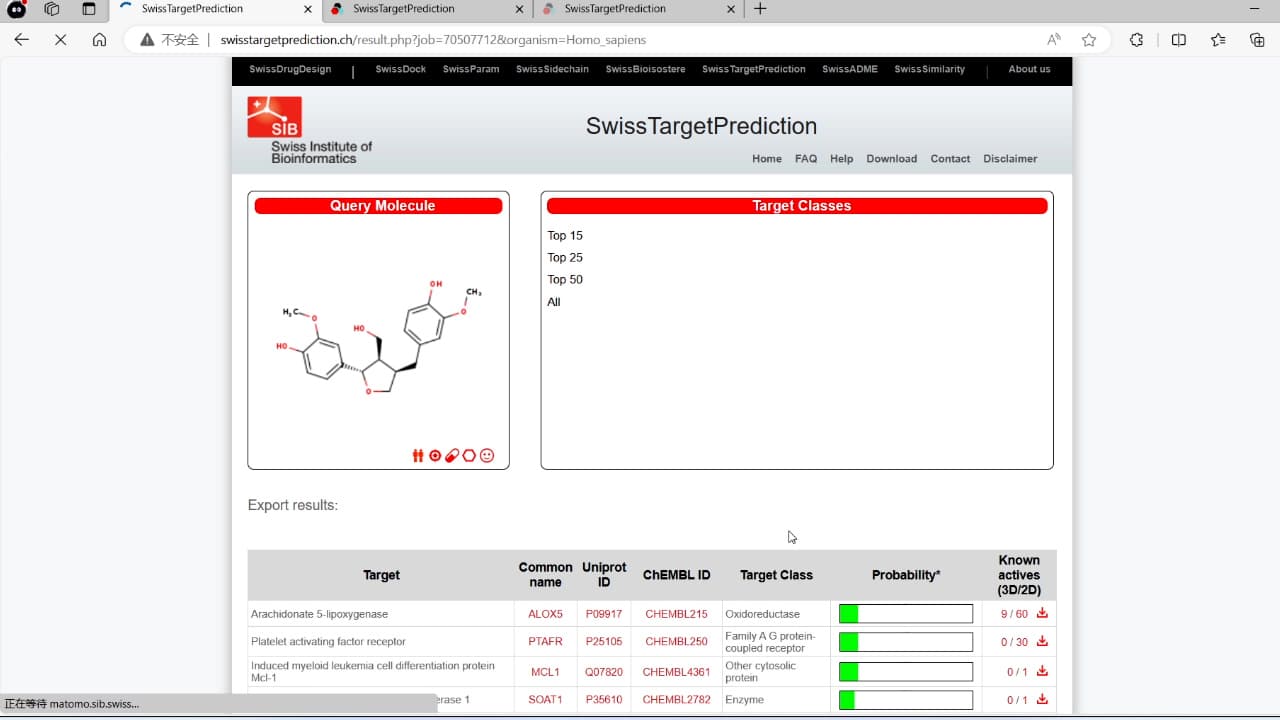
Task: Download known actives for PTAFR row
Action: [x=1042, y=641]
